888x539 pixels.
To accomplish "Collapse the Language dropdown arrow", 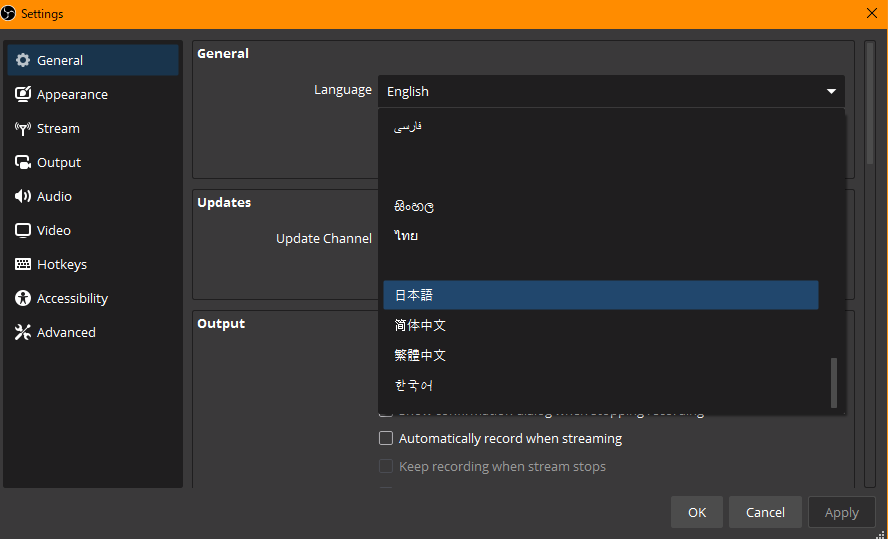I will pyautogui.click(x=831, y=91).
